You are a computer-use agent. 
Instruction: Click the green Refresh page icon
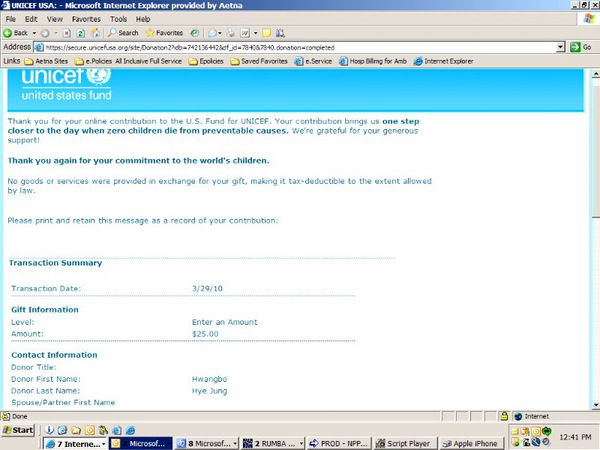point(81,33)
